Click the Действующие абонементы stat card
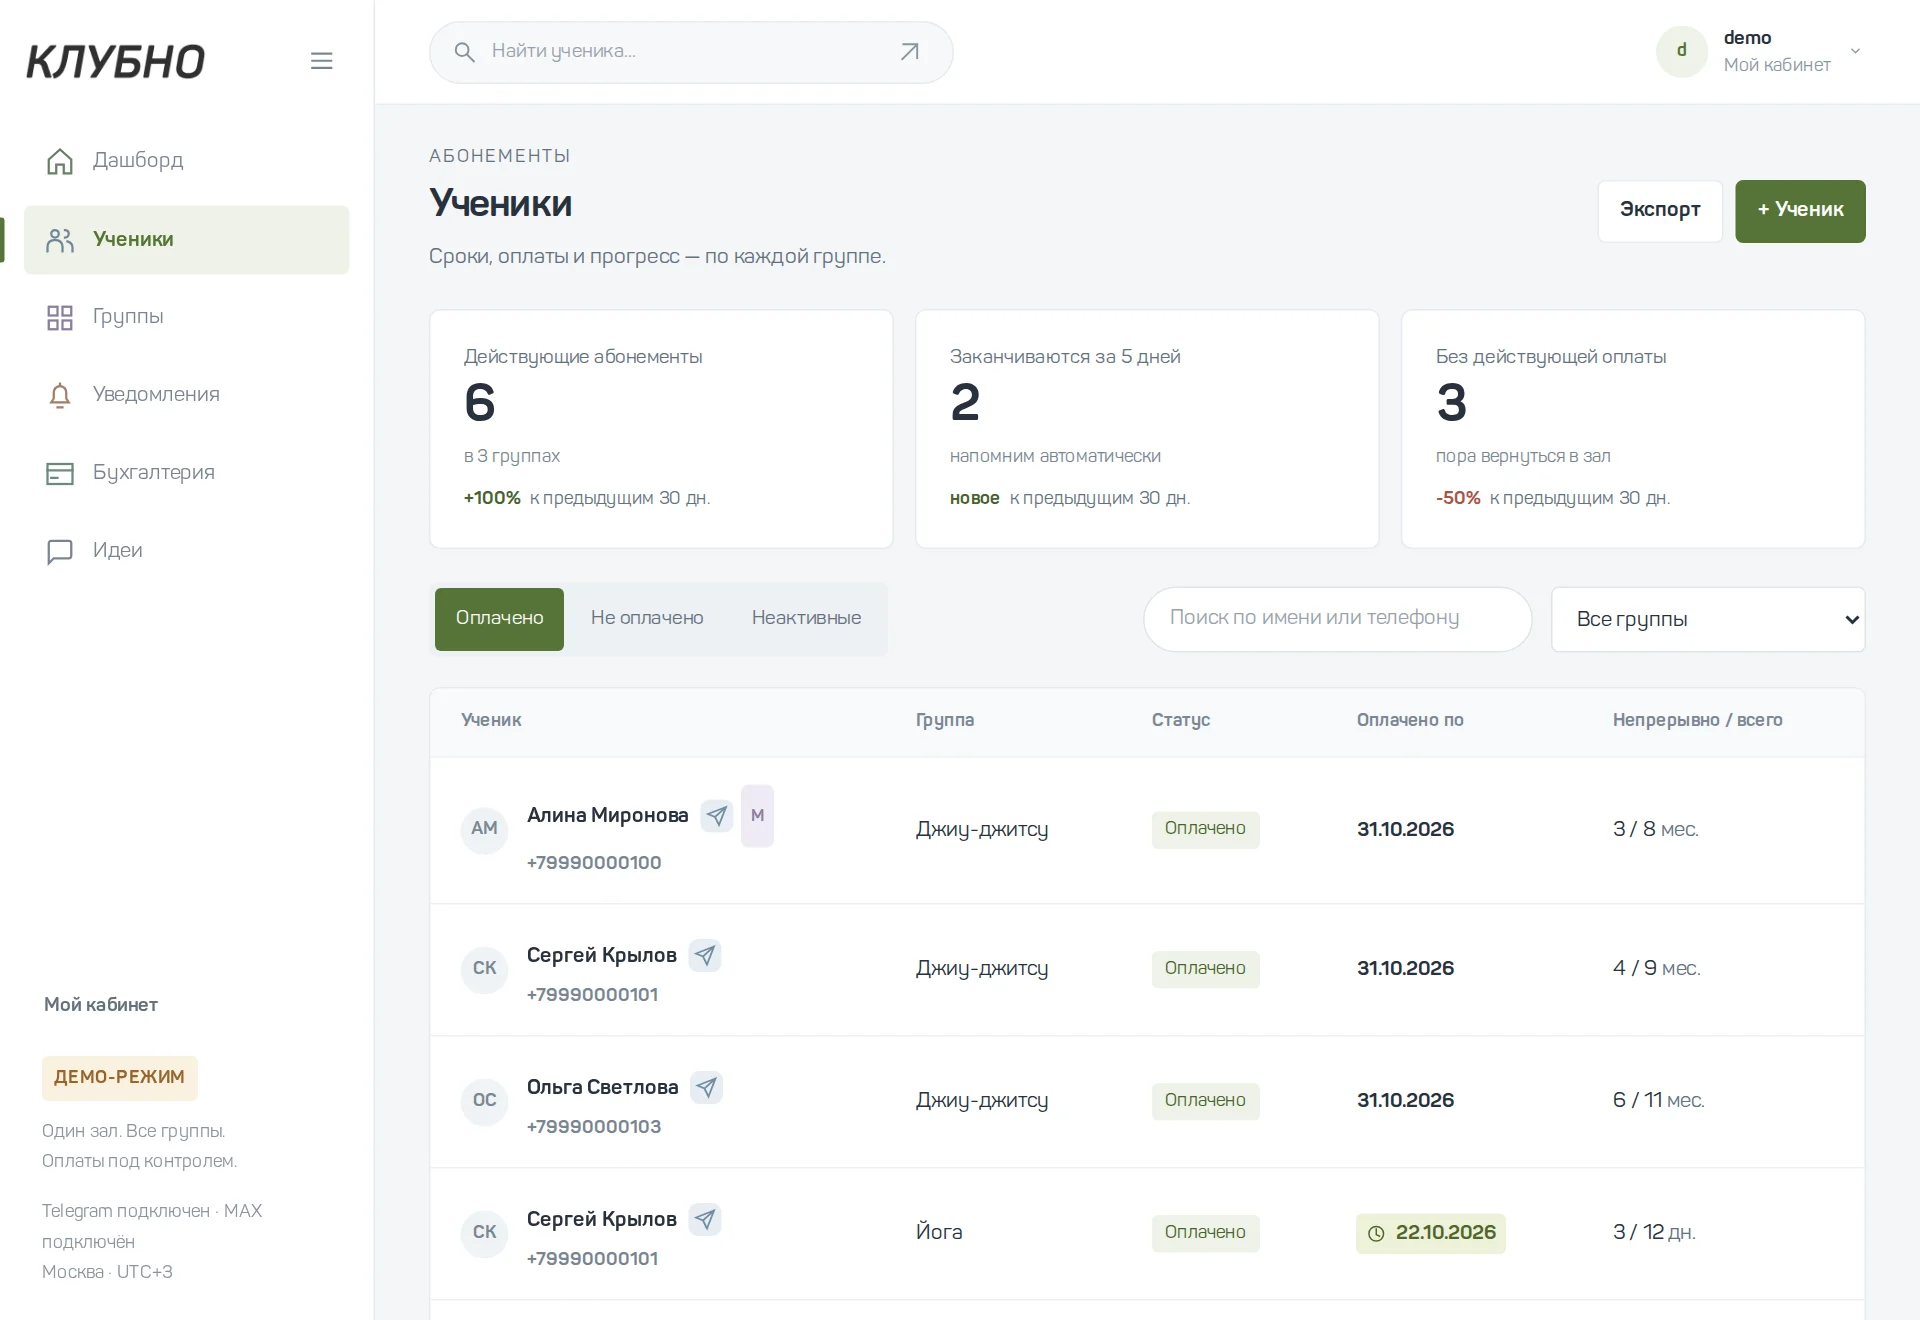 (x=661, y=429)
